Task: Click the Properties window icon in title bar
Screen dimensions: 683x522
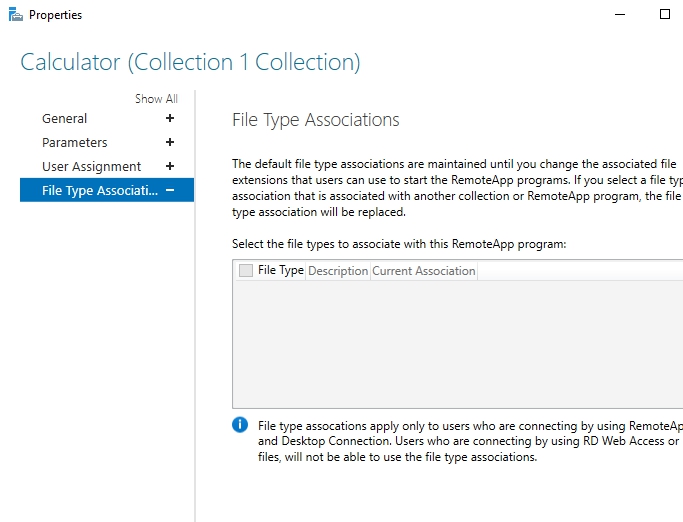Action: [15, 15]
